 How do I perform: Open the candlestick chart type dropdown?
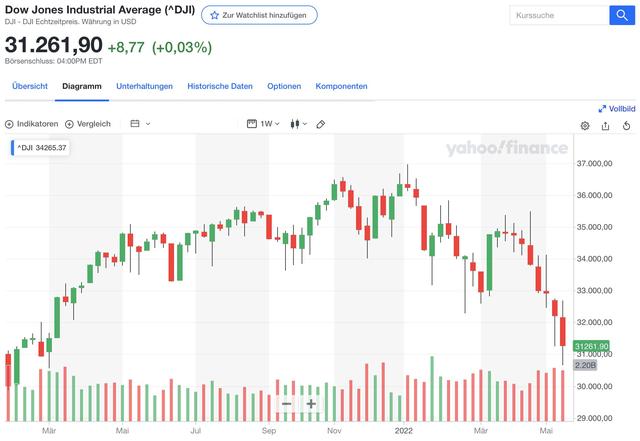click(298, 124)
